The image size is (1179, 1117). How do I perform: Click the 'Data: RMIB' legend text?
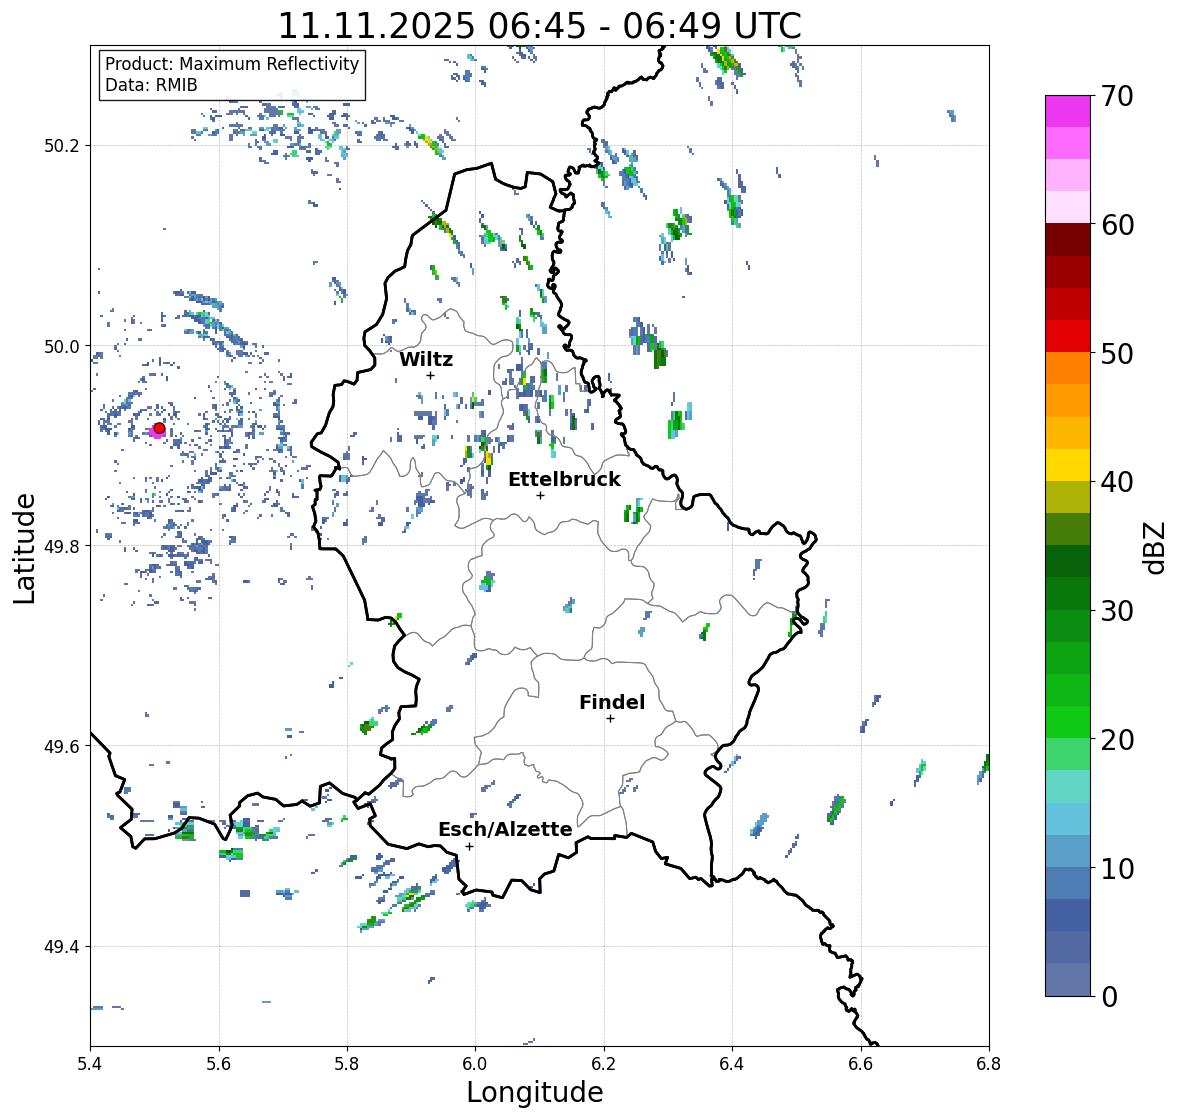point(151,85)
